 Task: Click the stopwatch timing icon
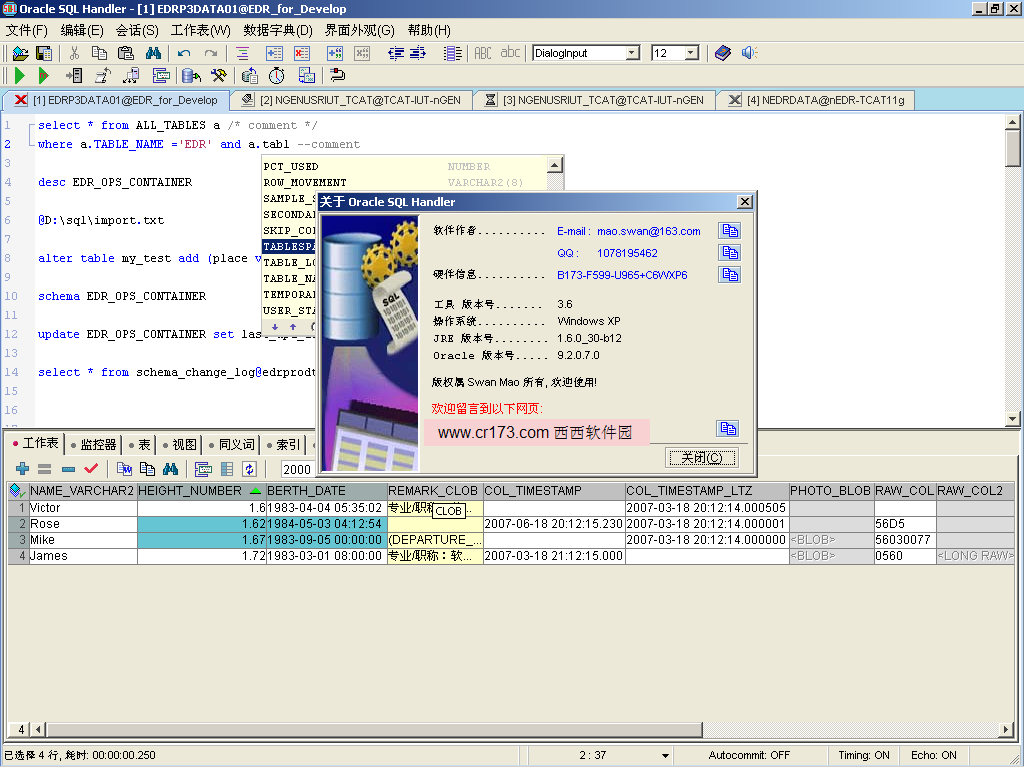pyautogui.click(x=276, y=75)
